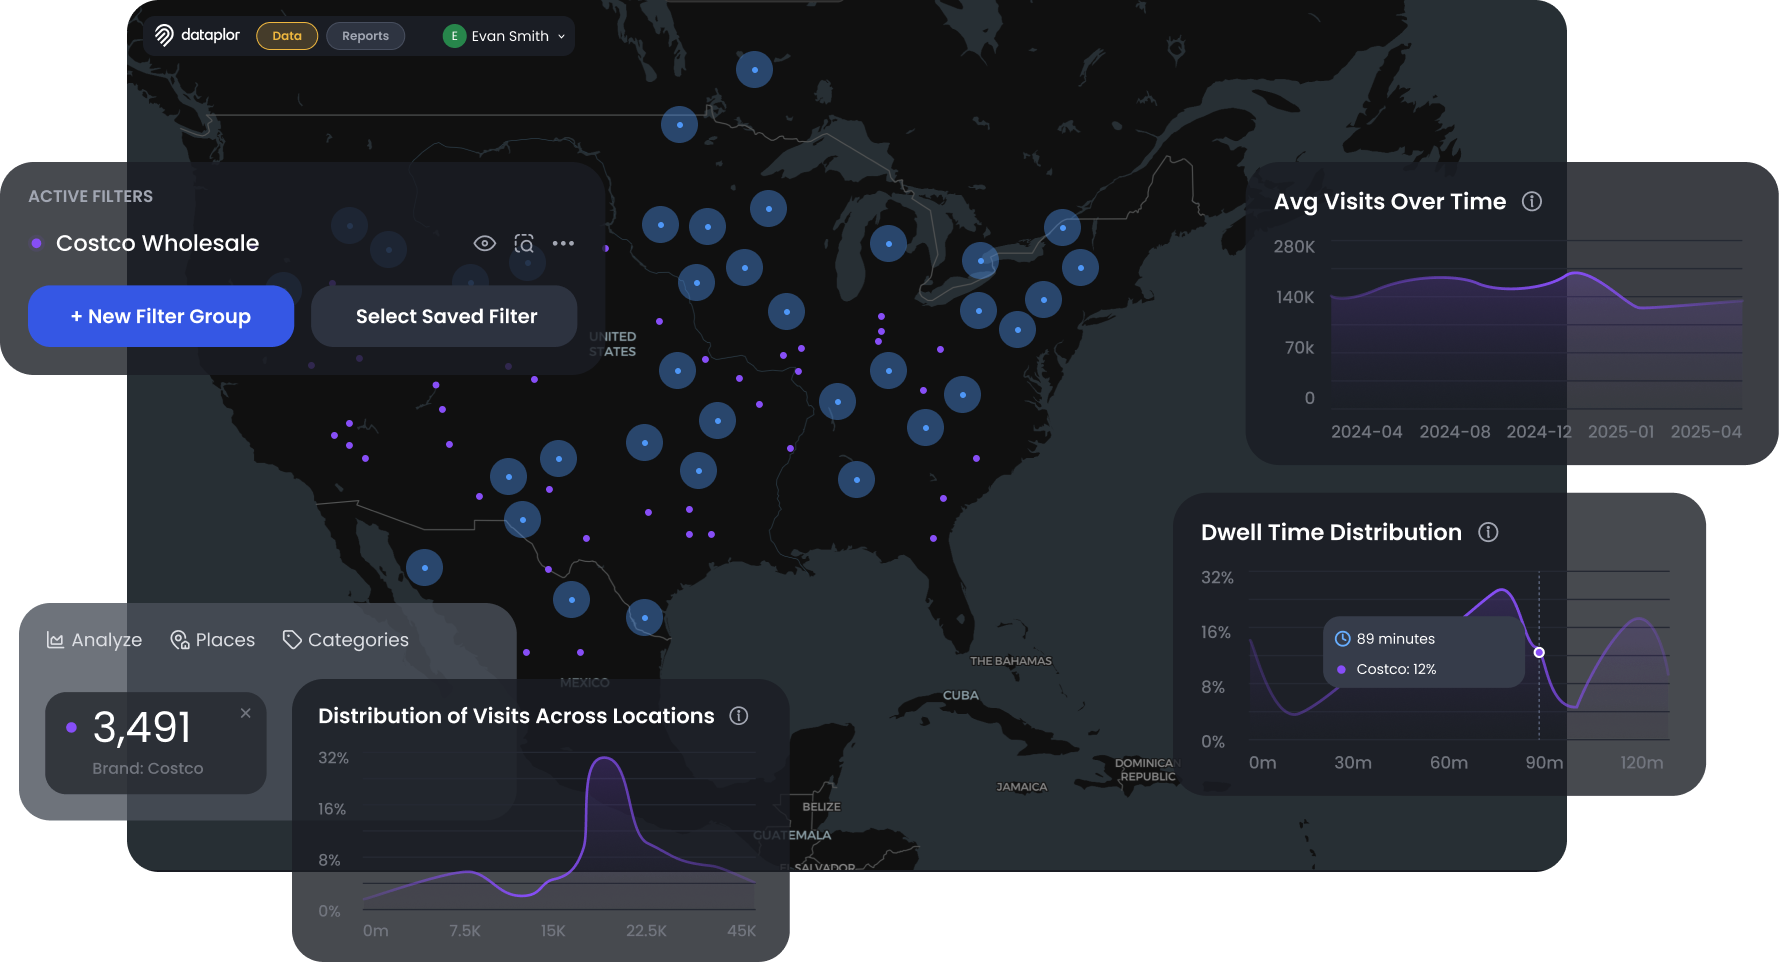
Task: Open the Select Saved Filter button
Action: tap(445, 316)
